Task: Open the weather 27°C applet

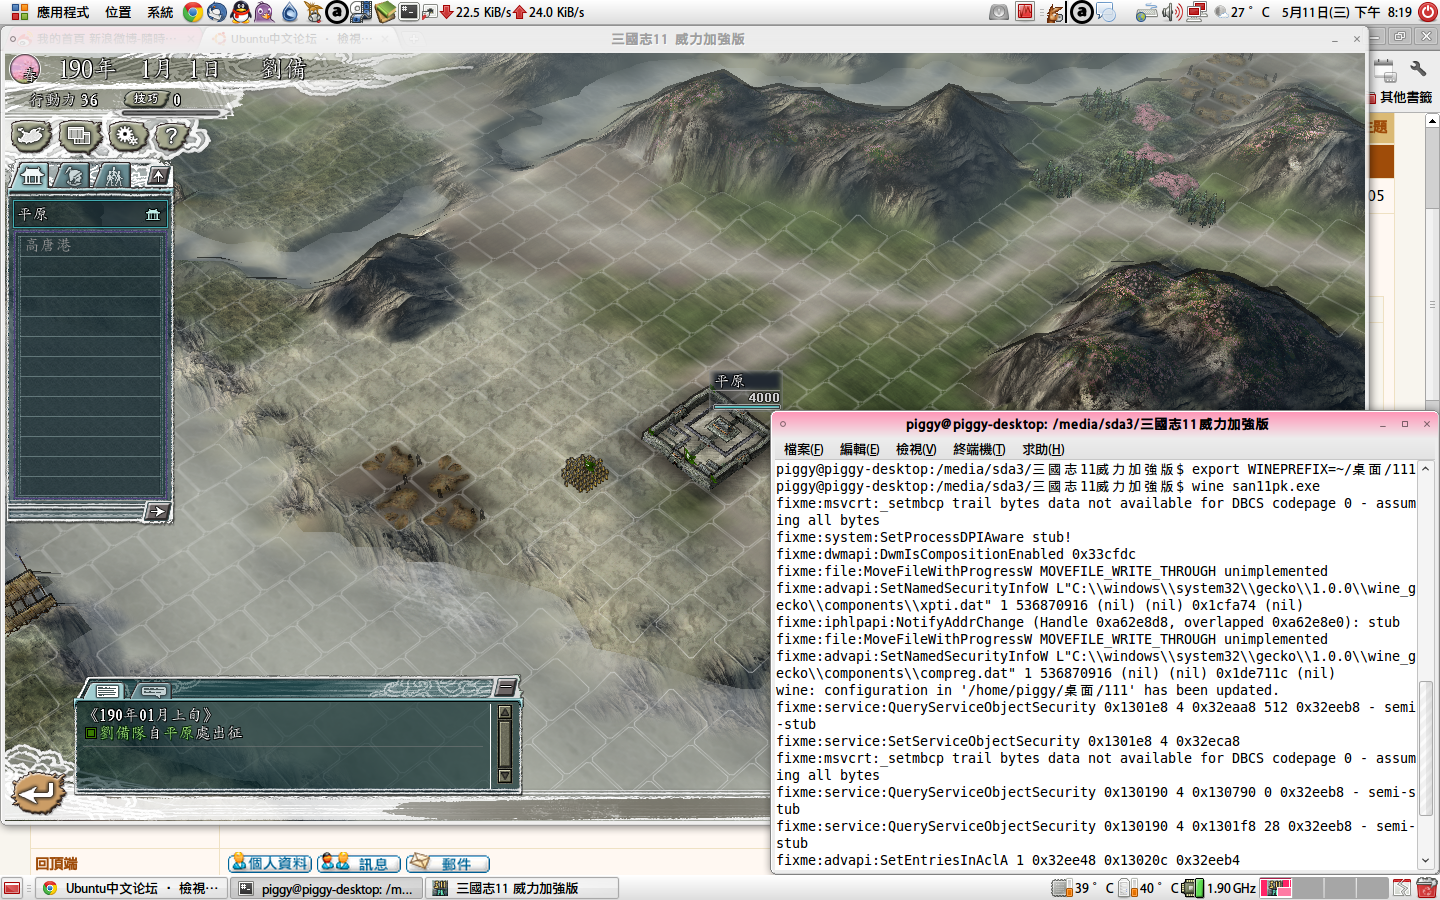Action: click(1240, 12)
